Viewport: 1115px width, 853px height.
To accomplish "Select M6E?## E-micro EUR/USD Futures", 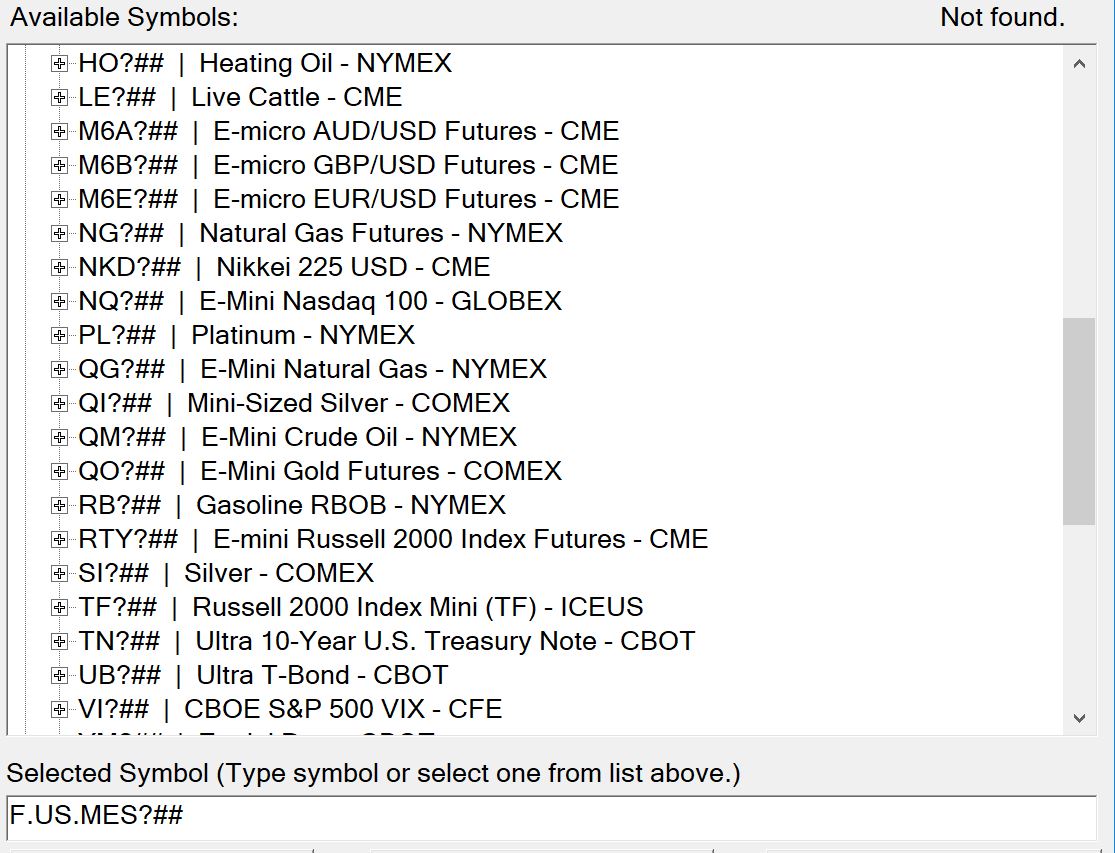I will tap(348, 200).
